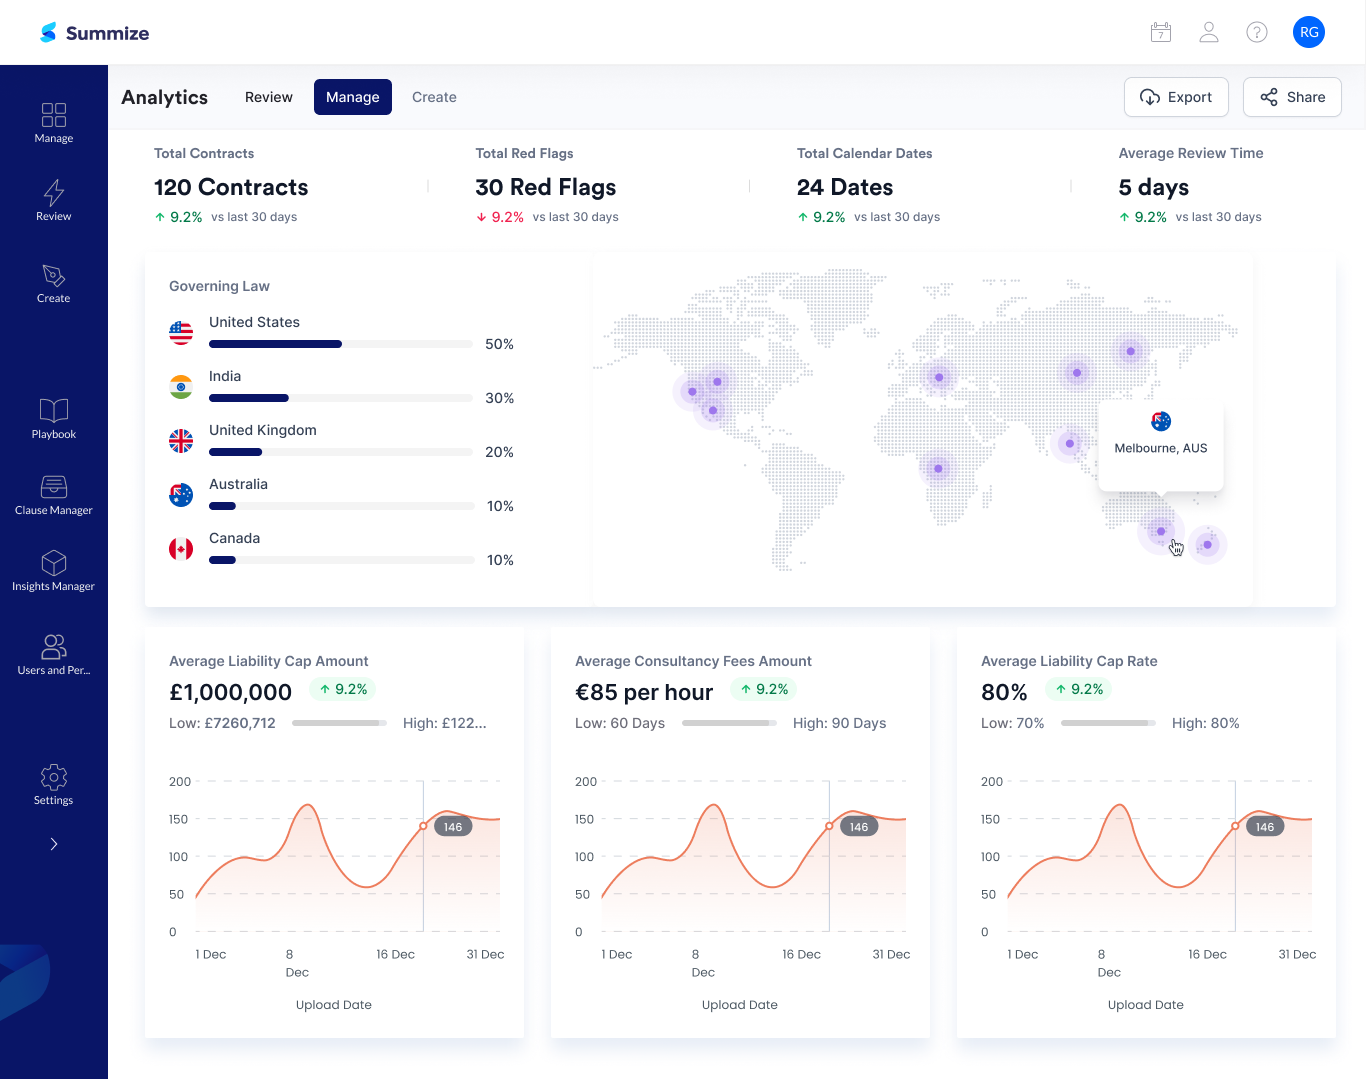The image size is (1366, 1079).
Task: Select the Manage tab
Action: pos(352,97)
